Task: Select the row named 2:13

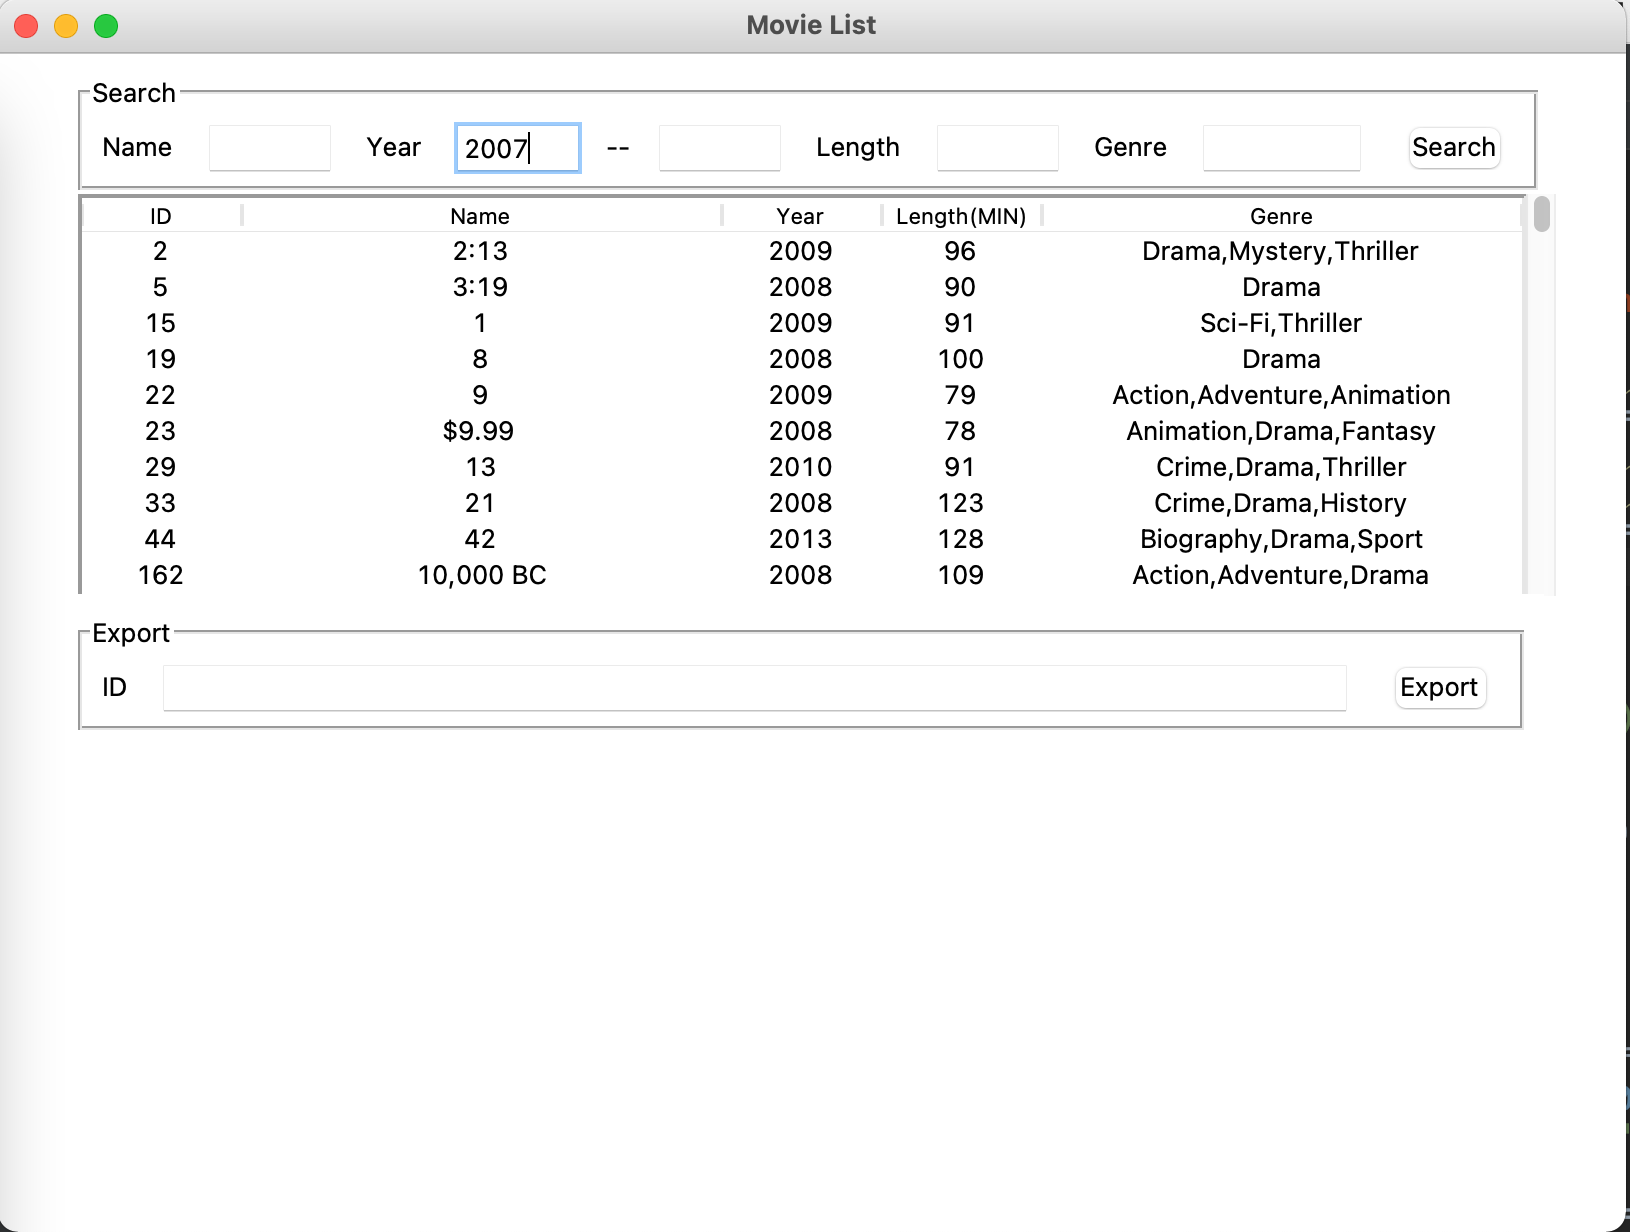Action: pyautogui.click(x=802, y=251)
